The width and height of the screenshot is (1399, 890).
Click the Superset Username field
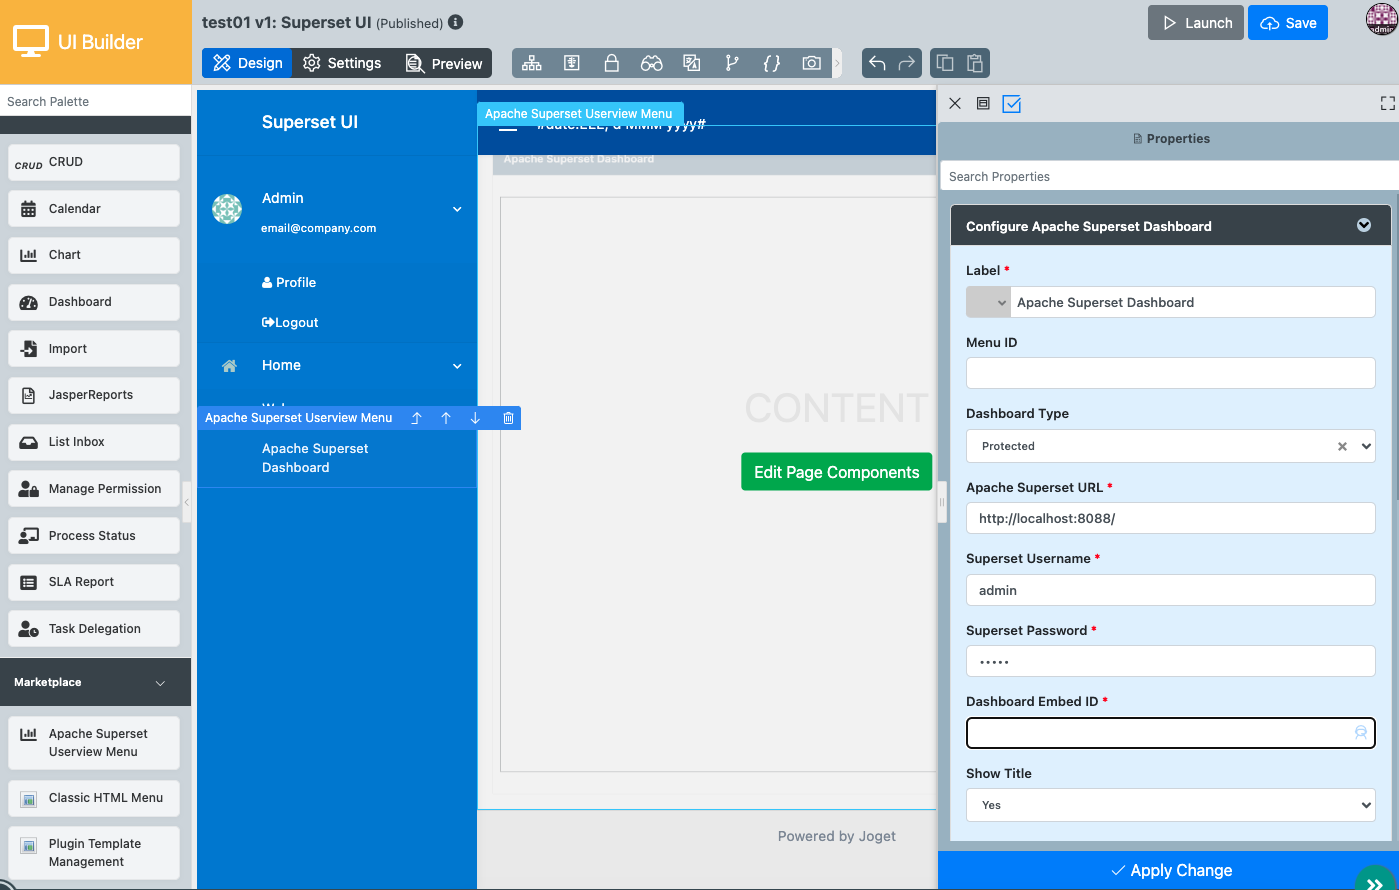tap(1170, 590)
